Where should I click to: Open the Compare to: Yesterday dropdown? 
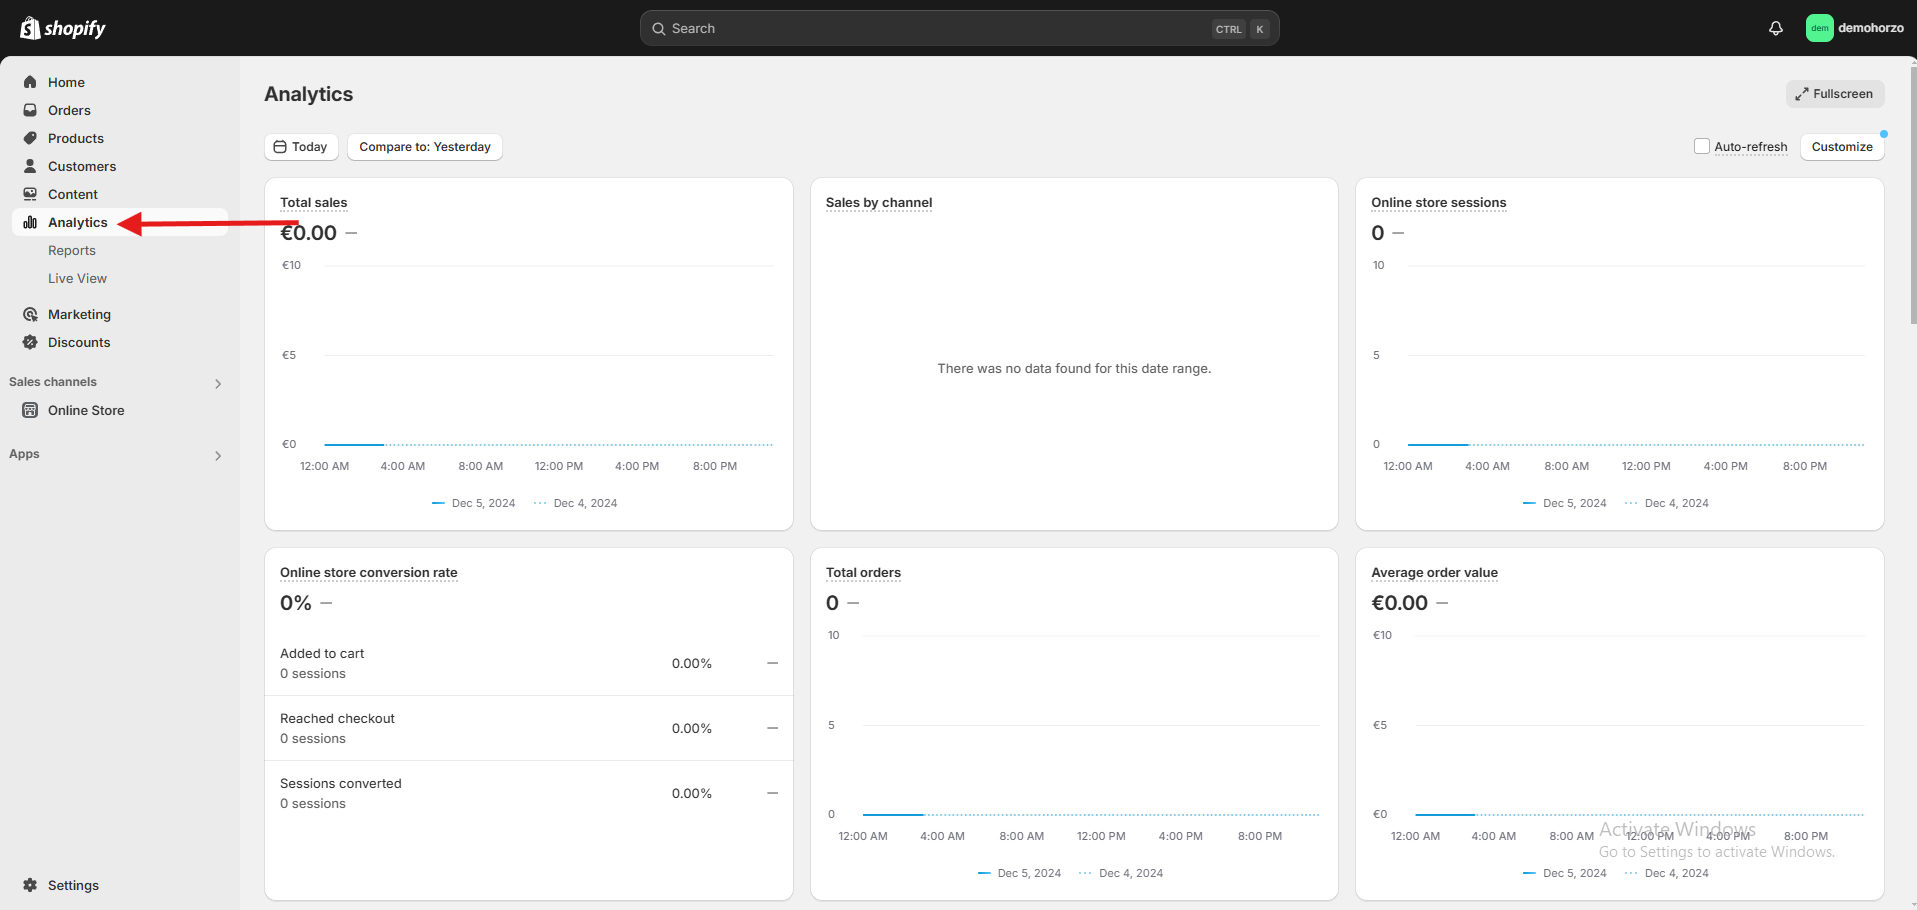pyautogui.click(x=424, y=147)
